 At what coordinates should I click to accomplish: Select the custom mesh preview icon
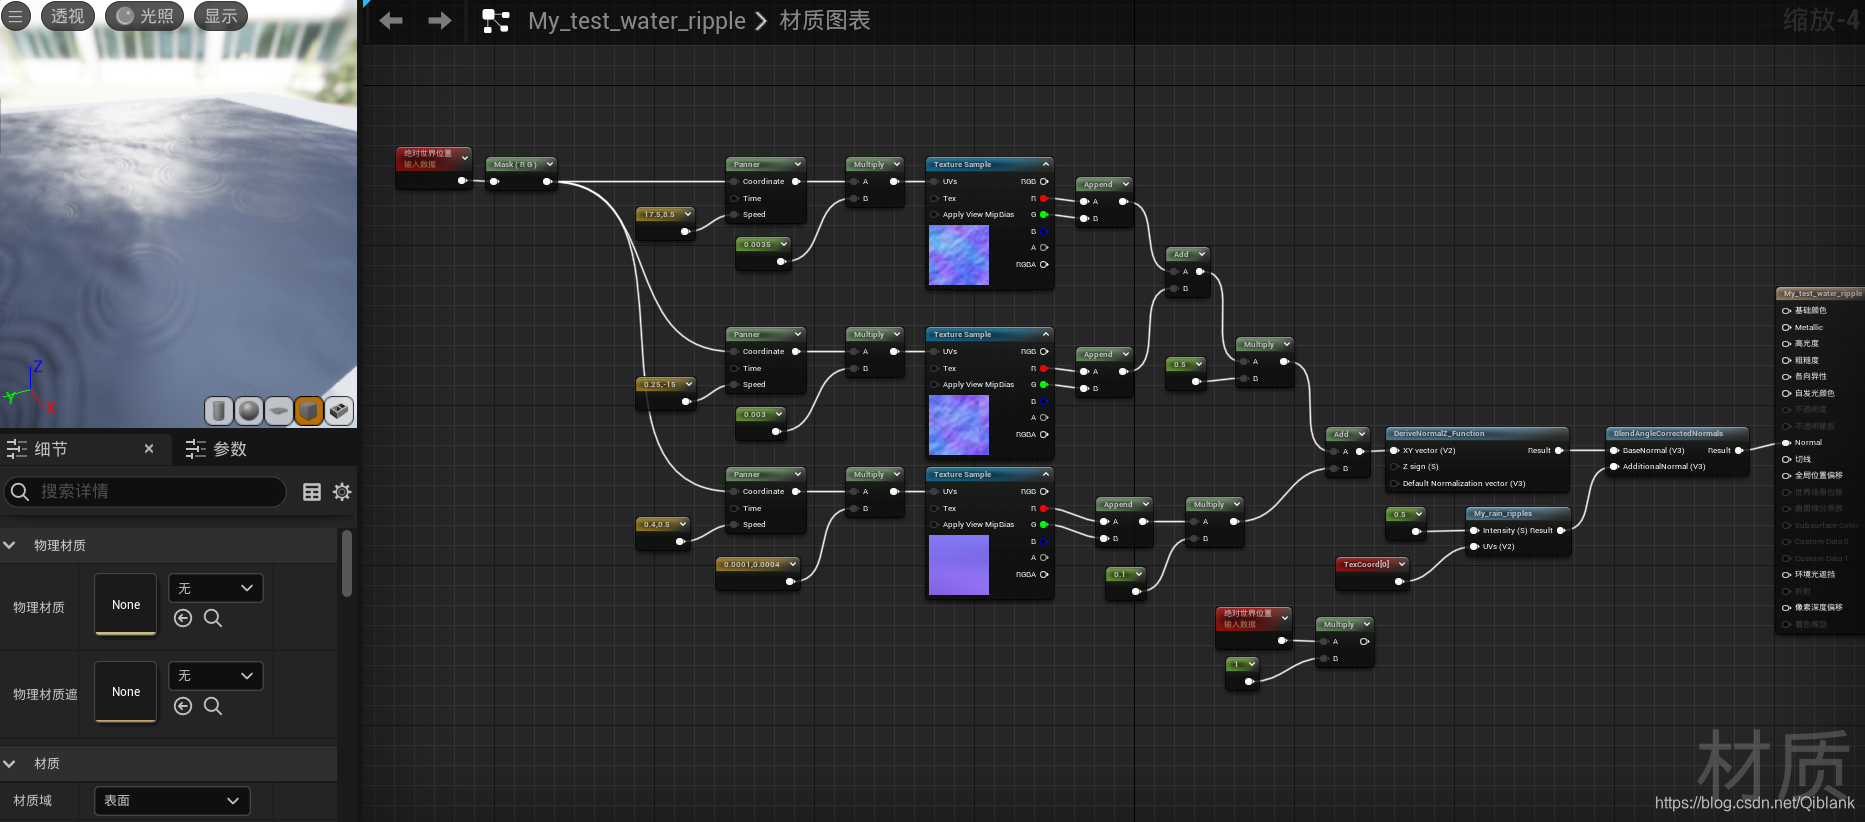point(339,410)
